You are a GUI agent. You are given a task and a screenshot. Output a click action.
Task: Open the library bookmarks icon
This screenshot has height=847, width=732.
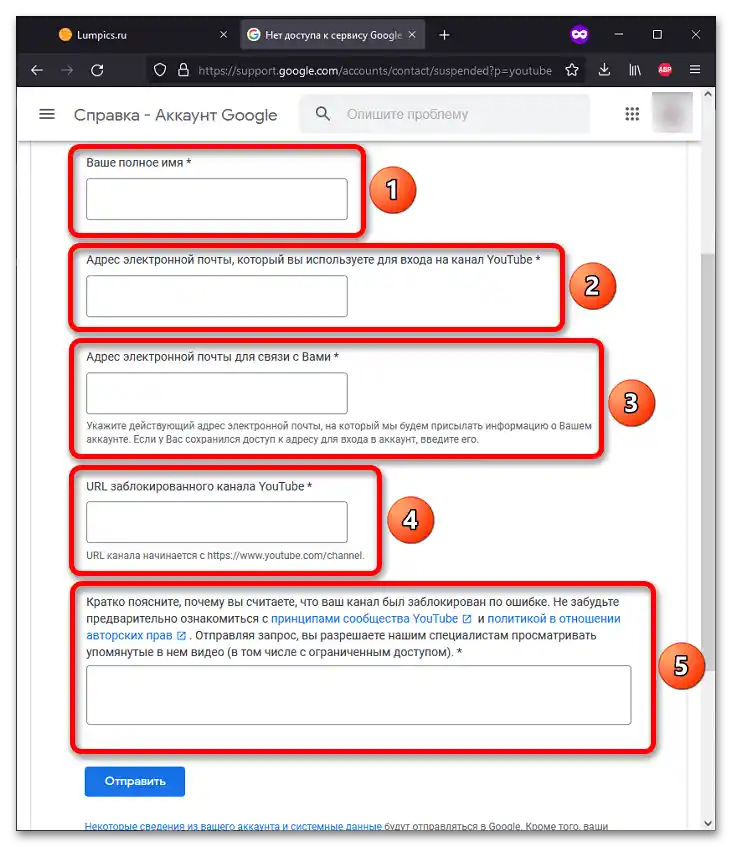(x=635, y=70)
